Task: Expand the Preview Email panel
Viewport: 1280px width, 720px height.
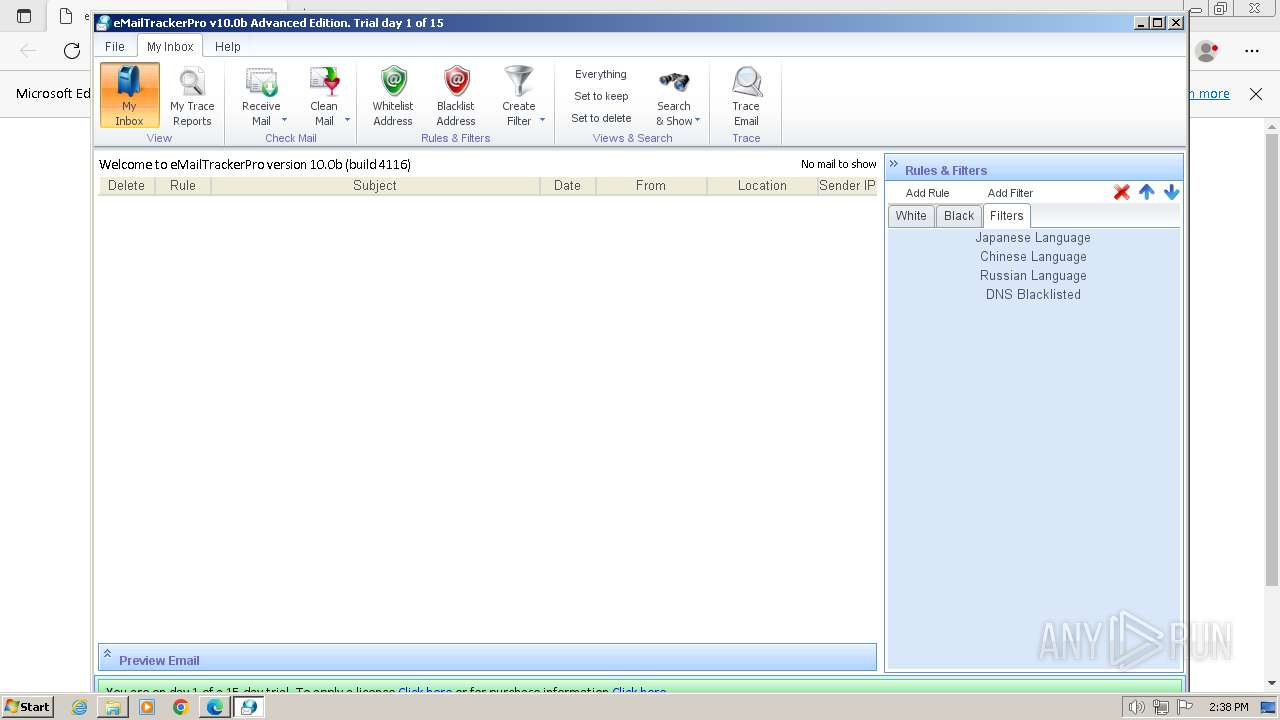Action: 107,654
